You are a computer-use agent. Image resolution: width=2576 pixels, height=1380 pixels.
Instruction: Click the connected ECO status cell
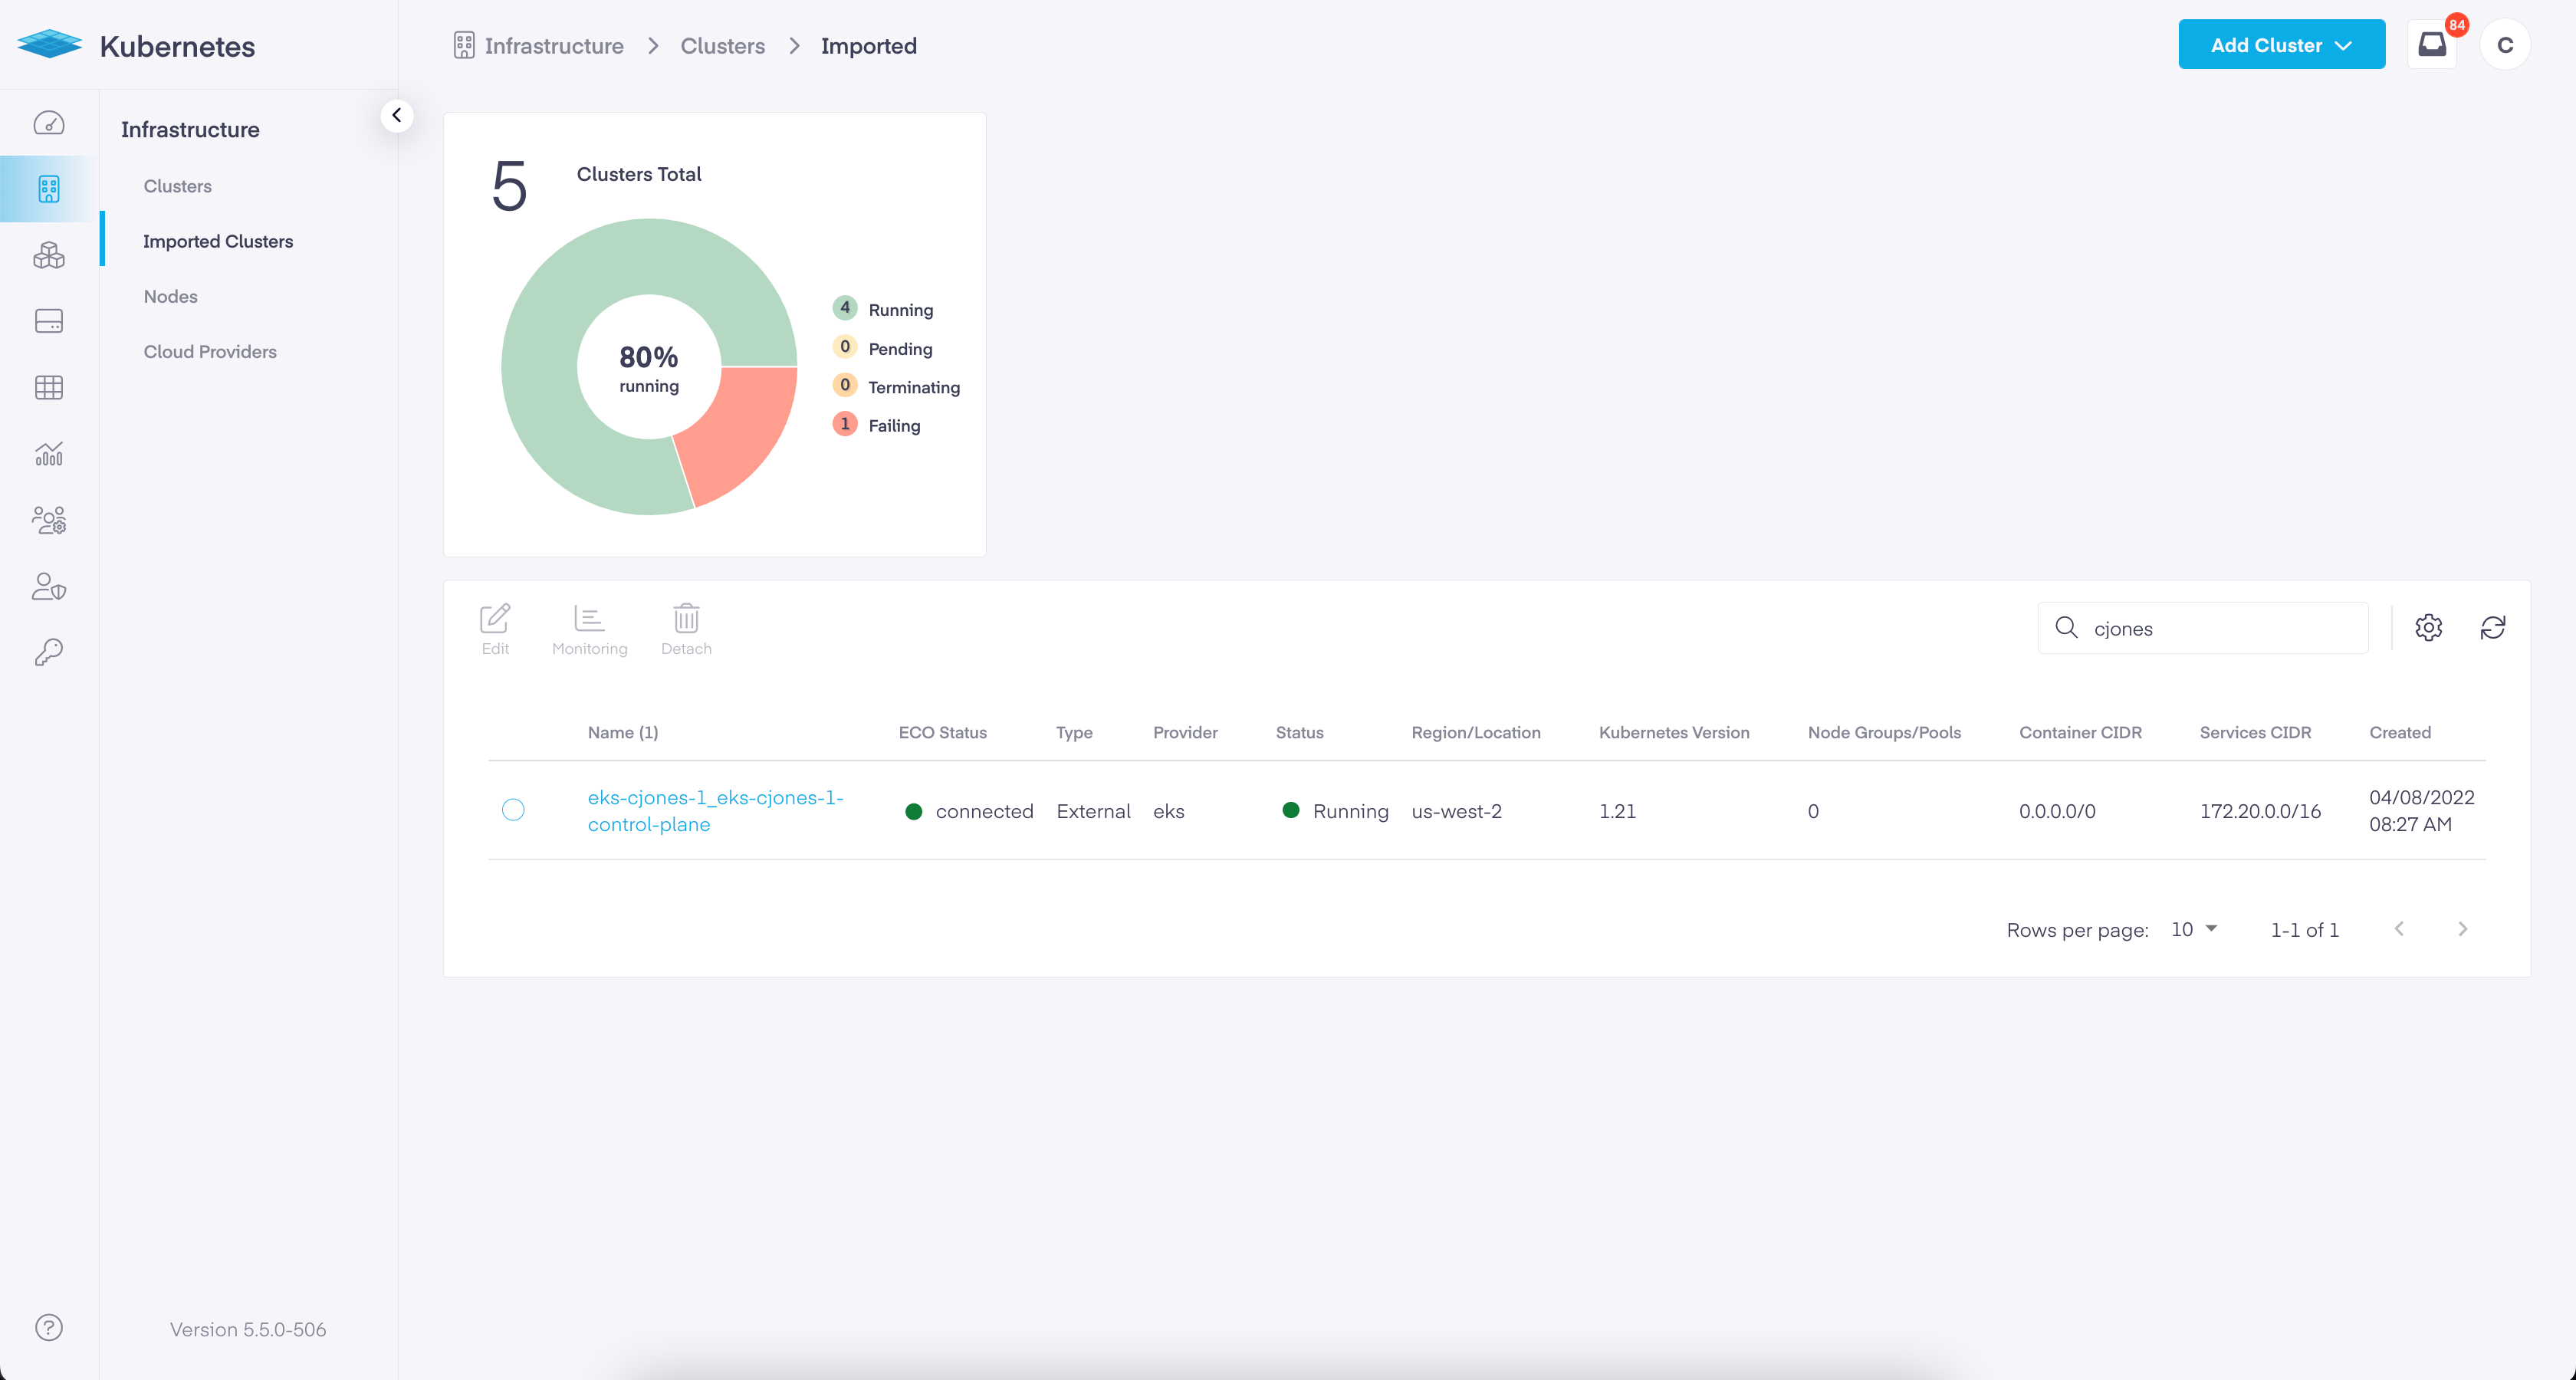coord(969,811)
